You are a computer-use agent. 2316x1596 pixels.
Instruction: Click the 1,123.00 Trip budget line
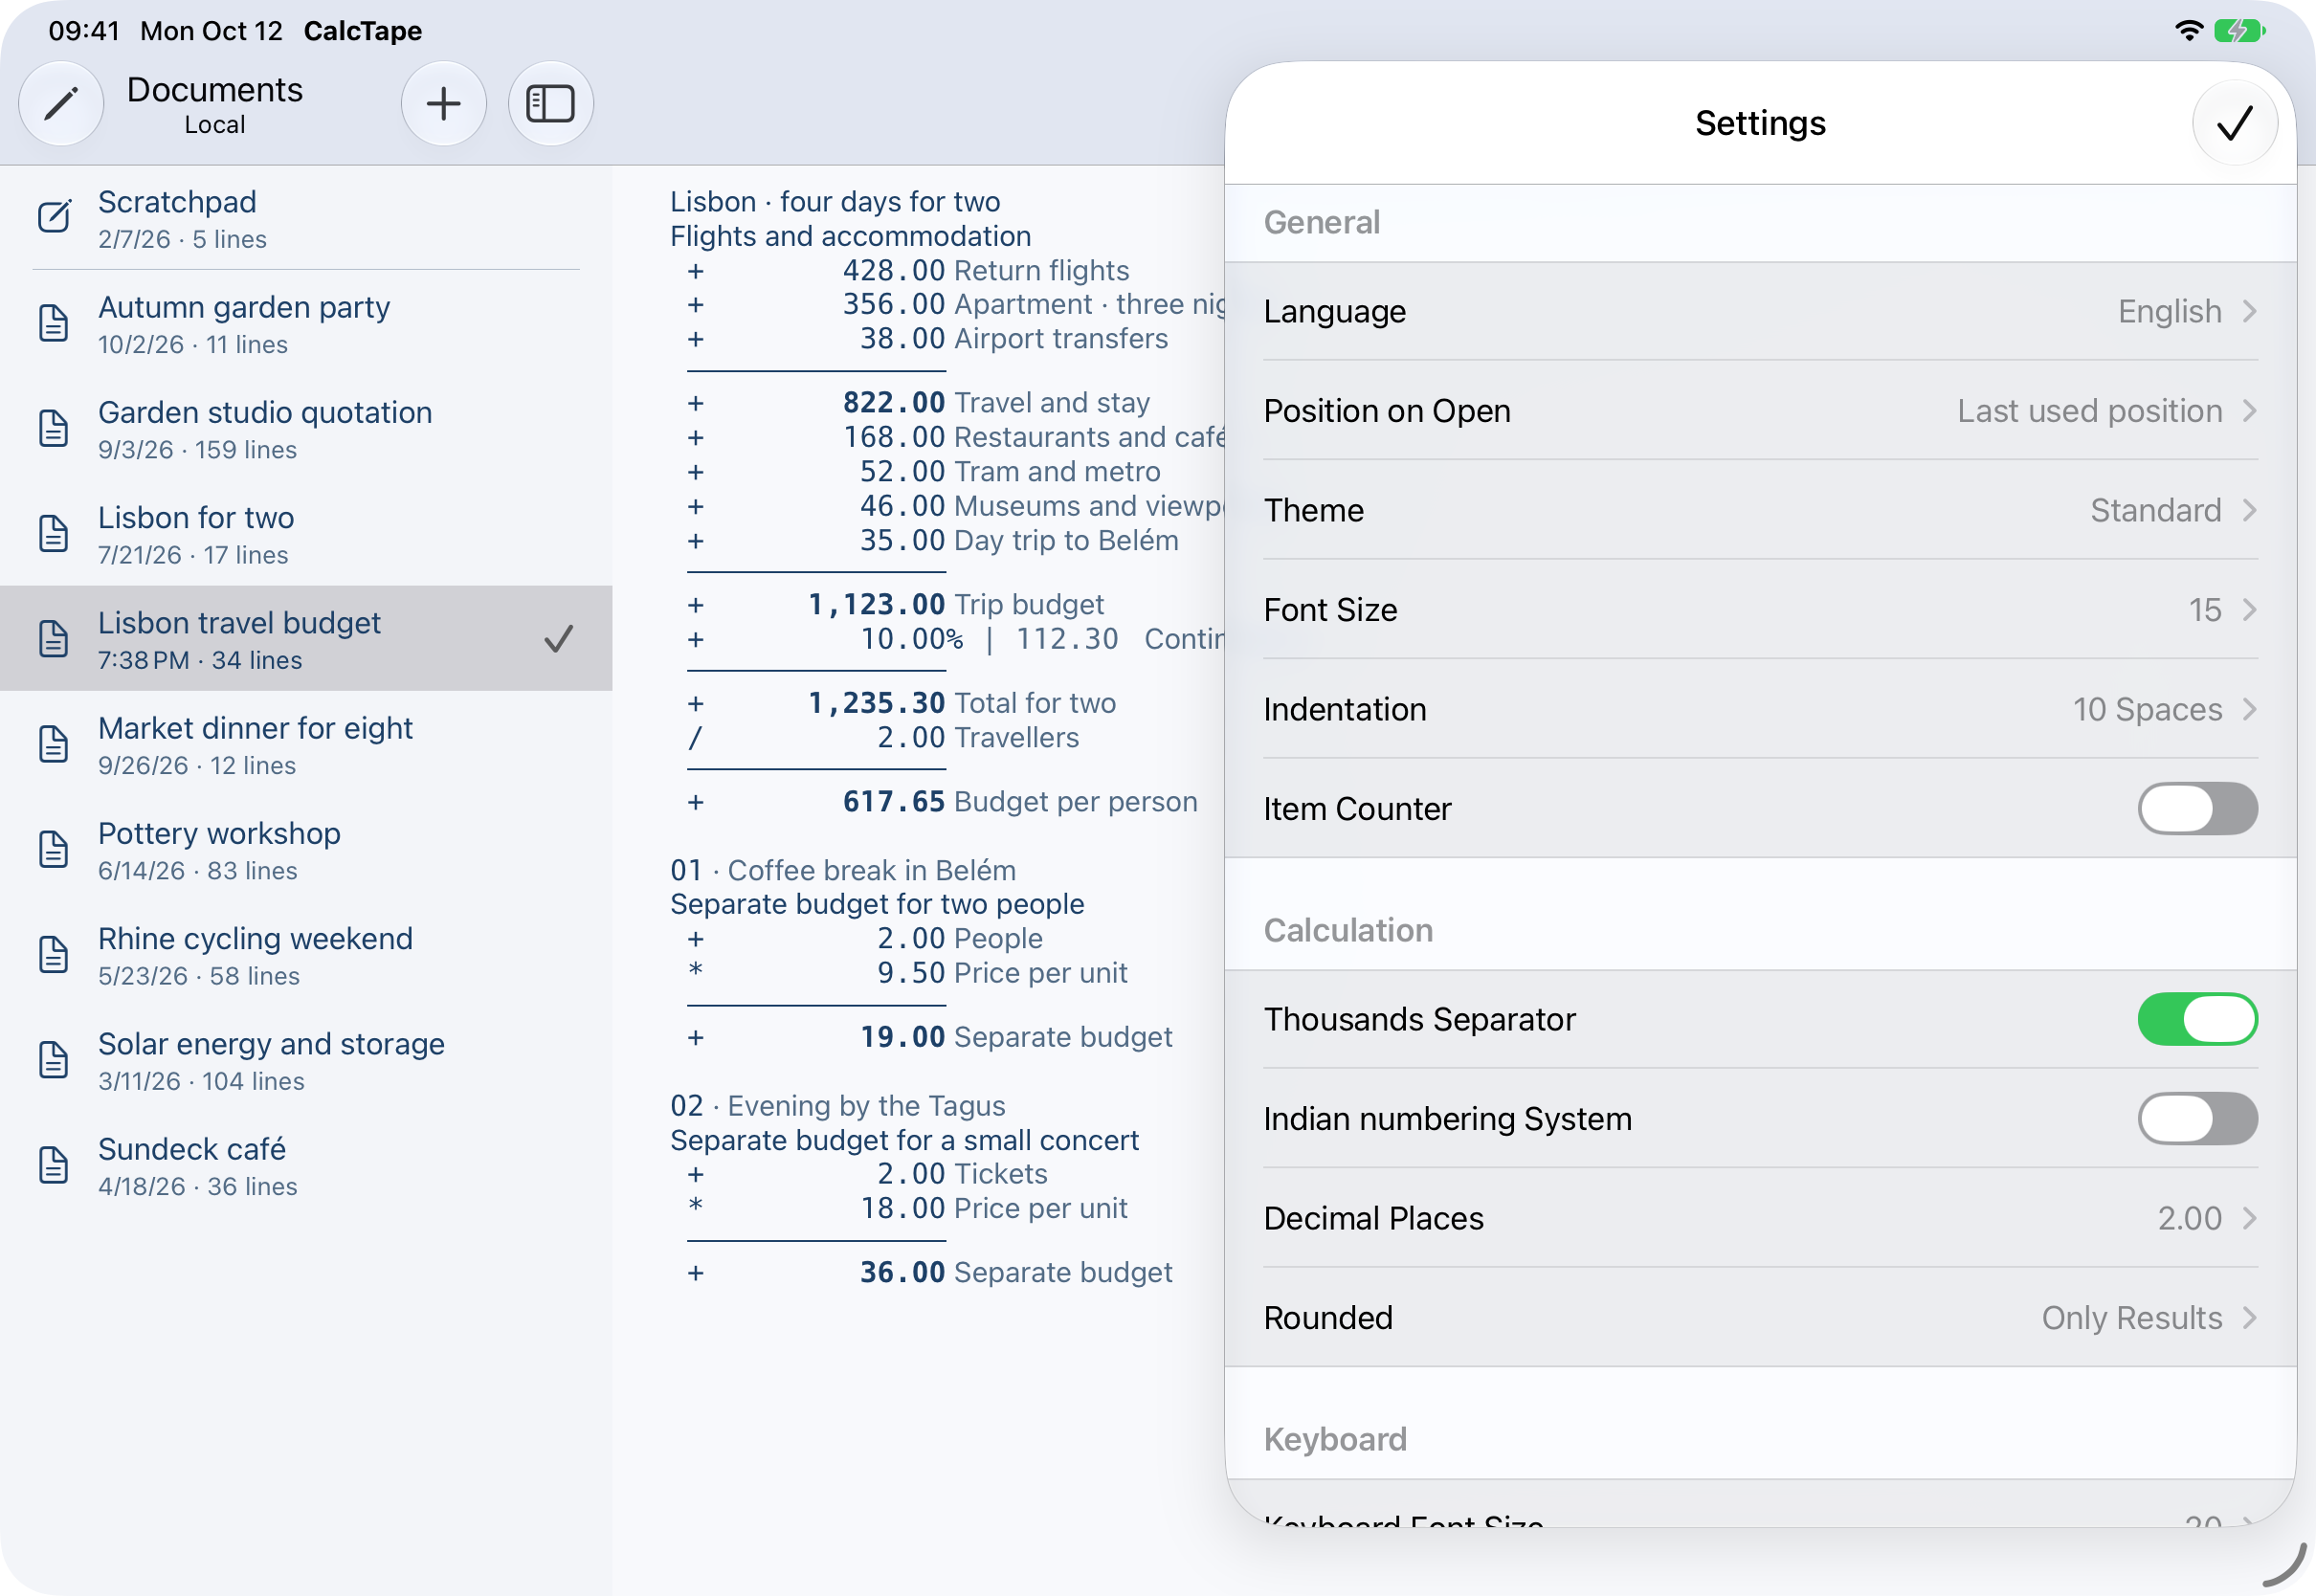click(x=895, y=605)
